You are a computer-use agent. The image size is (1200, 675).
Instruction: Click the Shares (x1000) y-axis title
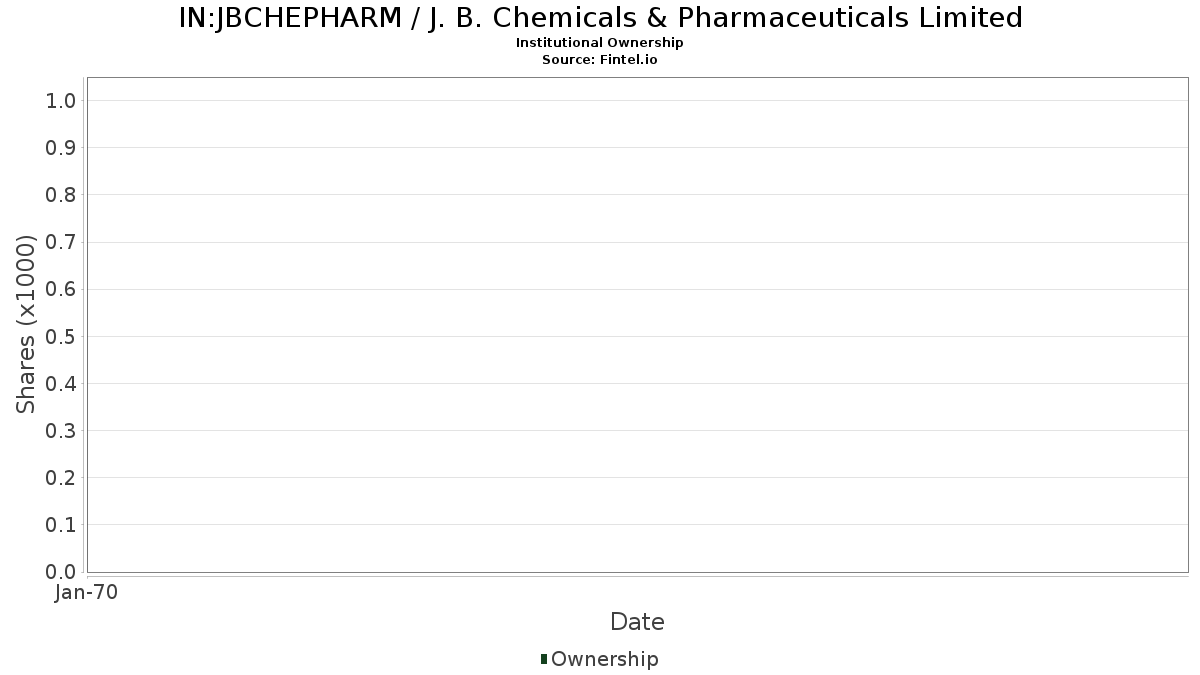coord(26,324)
